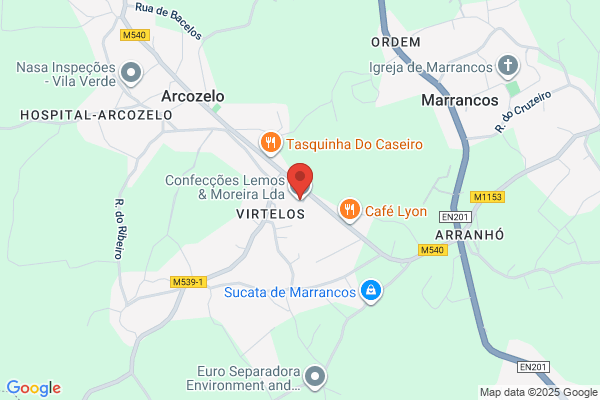
Task: Select the Igreja de Marrancos church icon
Action: click(x=508, y=66)
